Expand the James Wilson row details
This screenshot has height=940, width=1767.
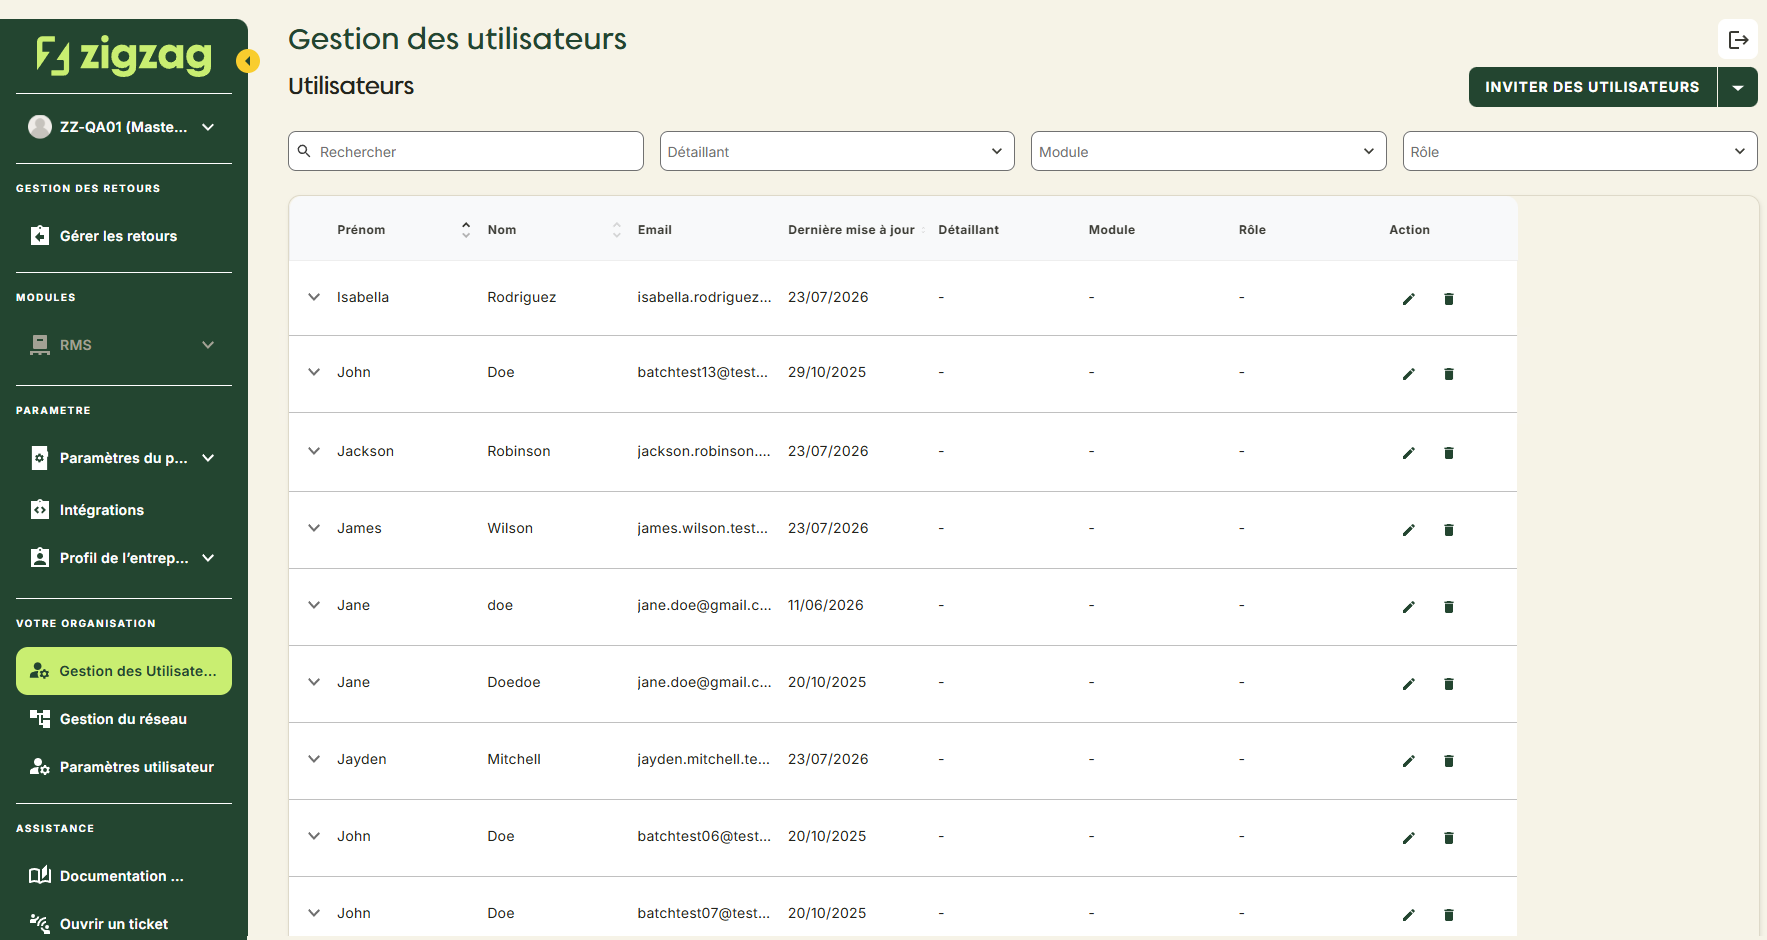point(314,528)
